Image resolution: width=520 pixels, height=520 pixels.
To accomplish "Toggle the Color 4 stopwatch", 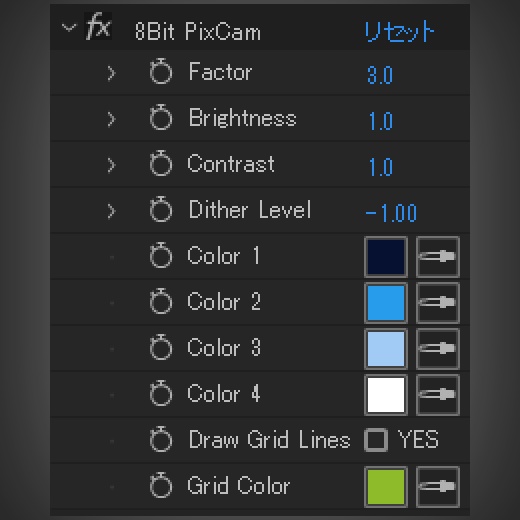I will point(161,393).
